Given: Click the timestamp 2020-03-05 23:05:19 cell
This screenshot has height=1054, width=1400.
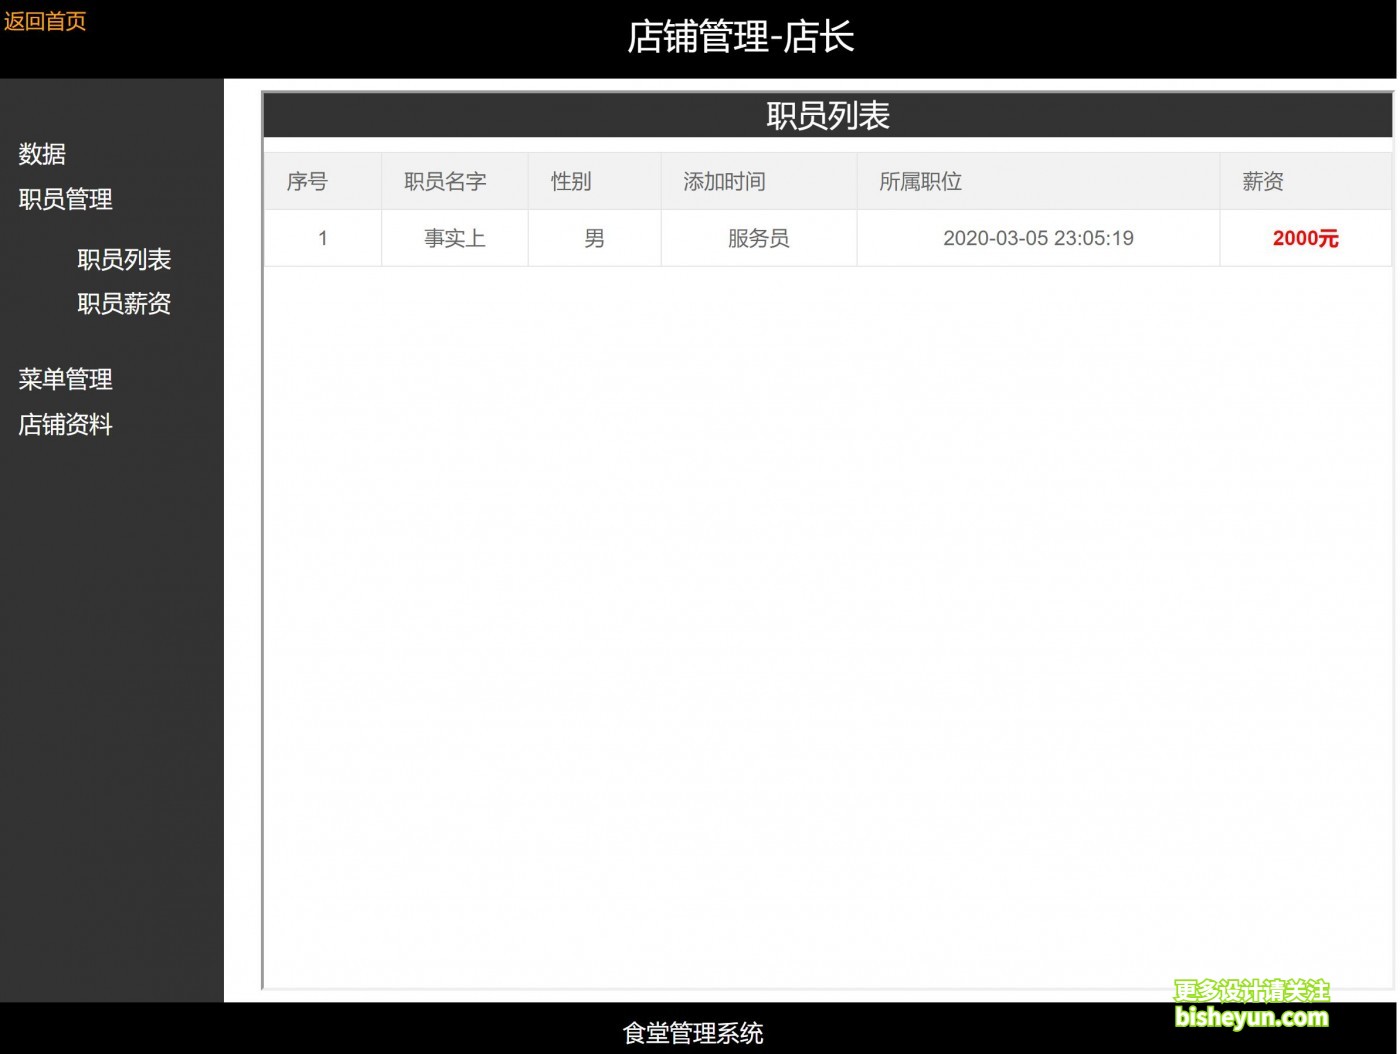Looking at the screenshot, I should pos(1038,238).
